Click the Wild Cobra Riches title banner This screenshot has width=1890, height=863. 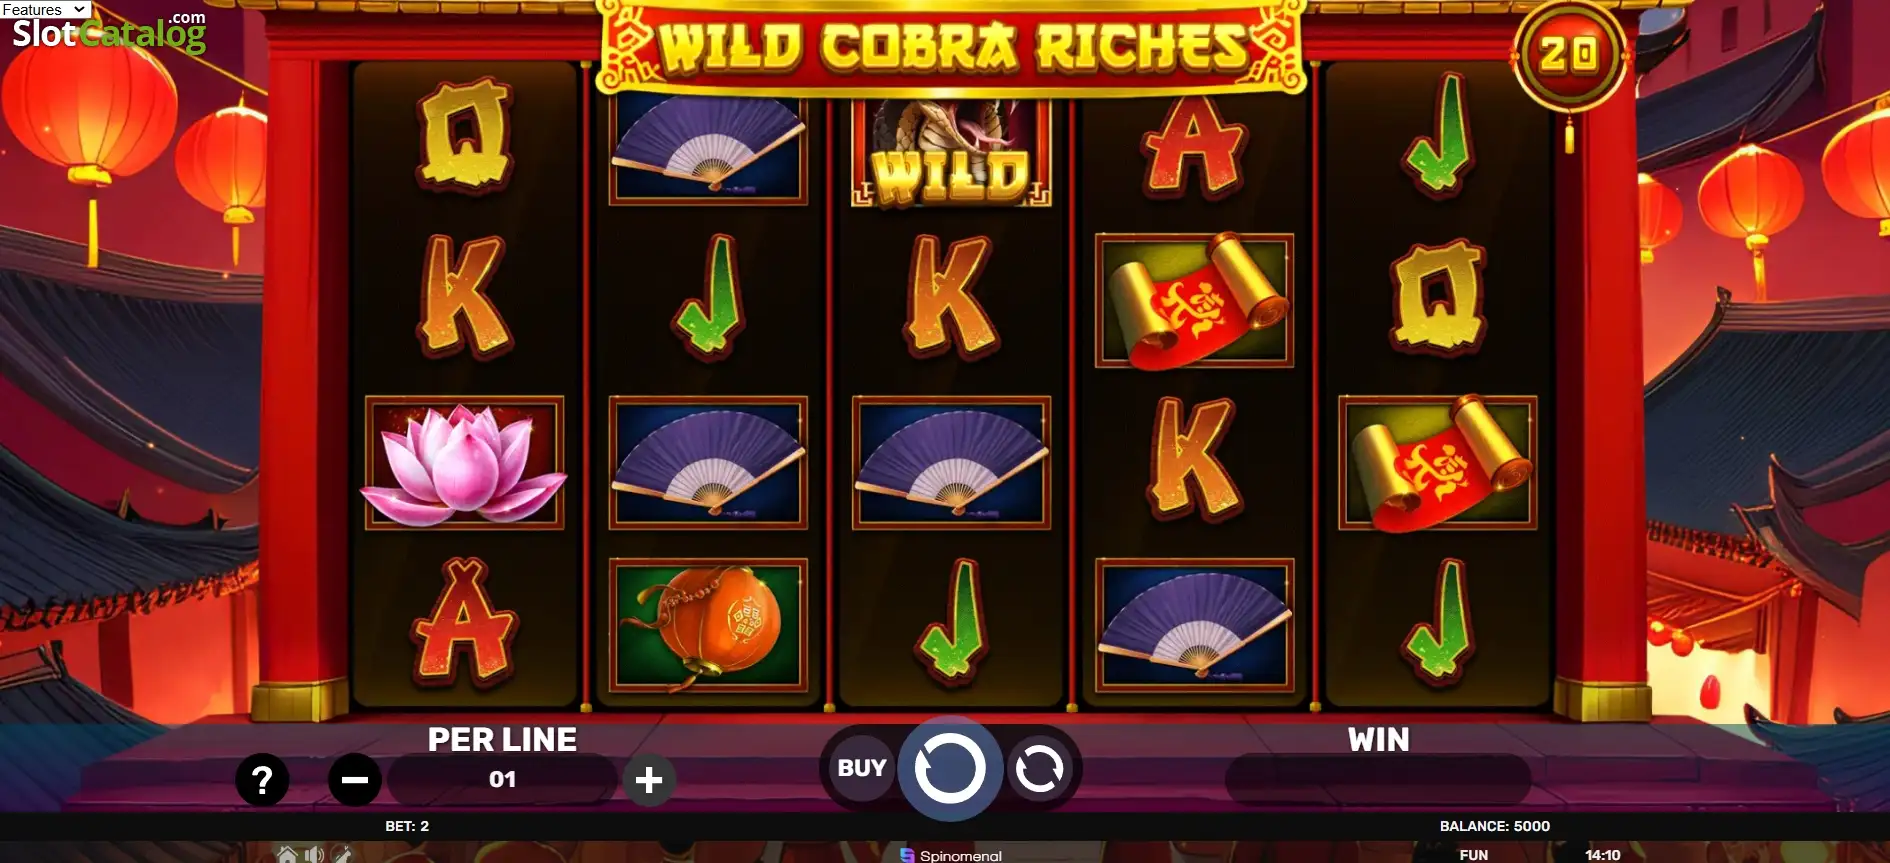point(950,47)
